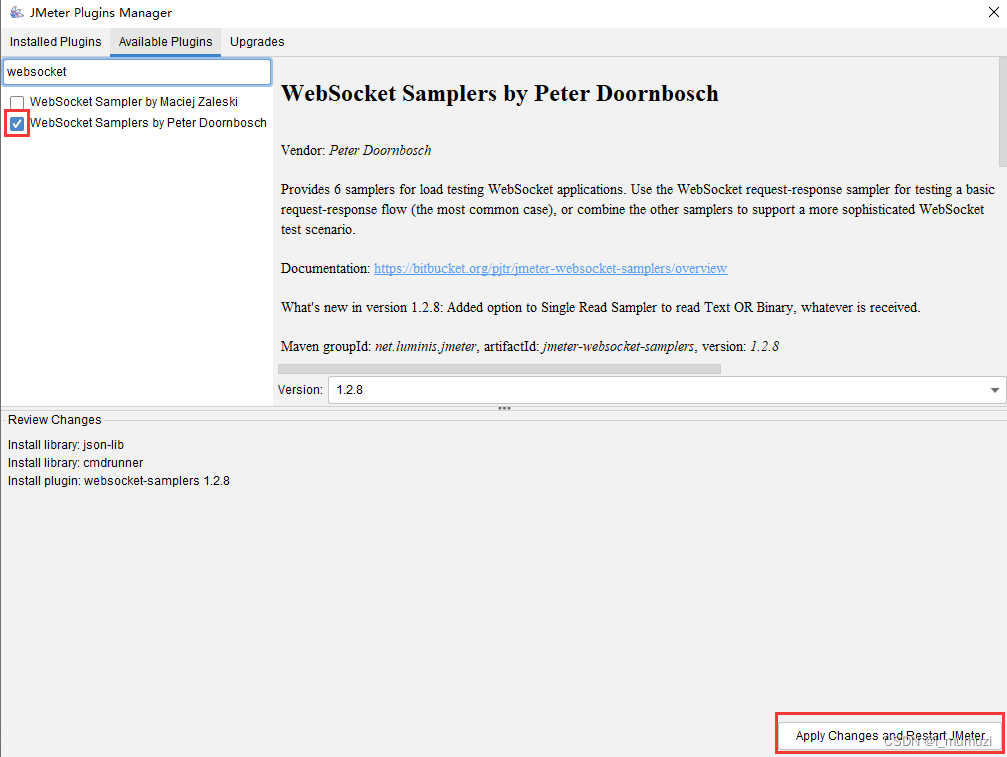This screenshot has height=757, width=1007.
Task: Select the 'WebSocket Samplers by Peter Doornbosch' list entry
Action: (148, 123)
